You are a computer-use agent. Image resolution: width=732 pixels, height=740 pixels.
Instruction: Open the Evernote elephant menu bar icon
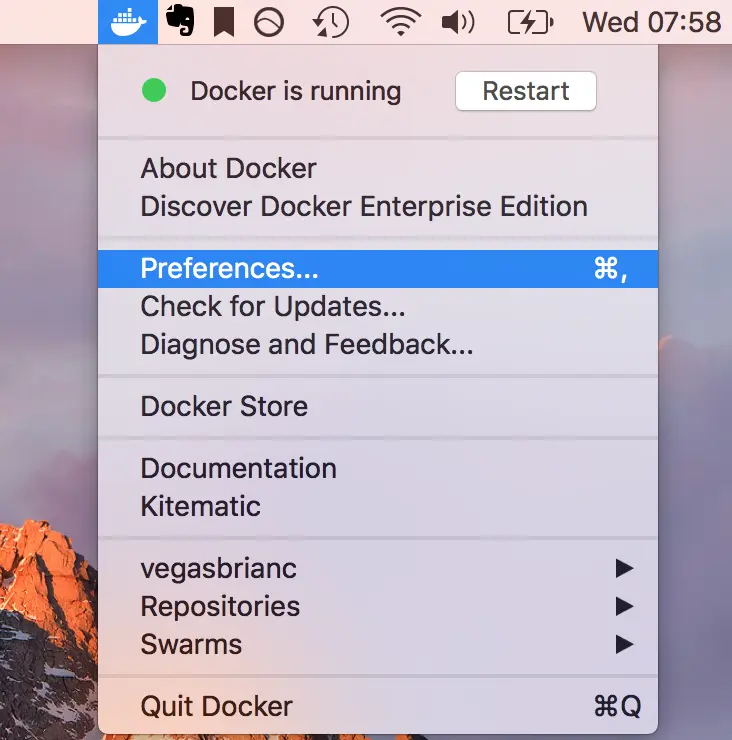tap(180, 20)
